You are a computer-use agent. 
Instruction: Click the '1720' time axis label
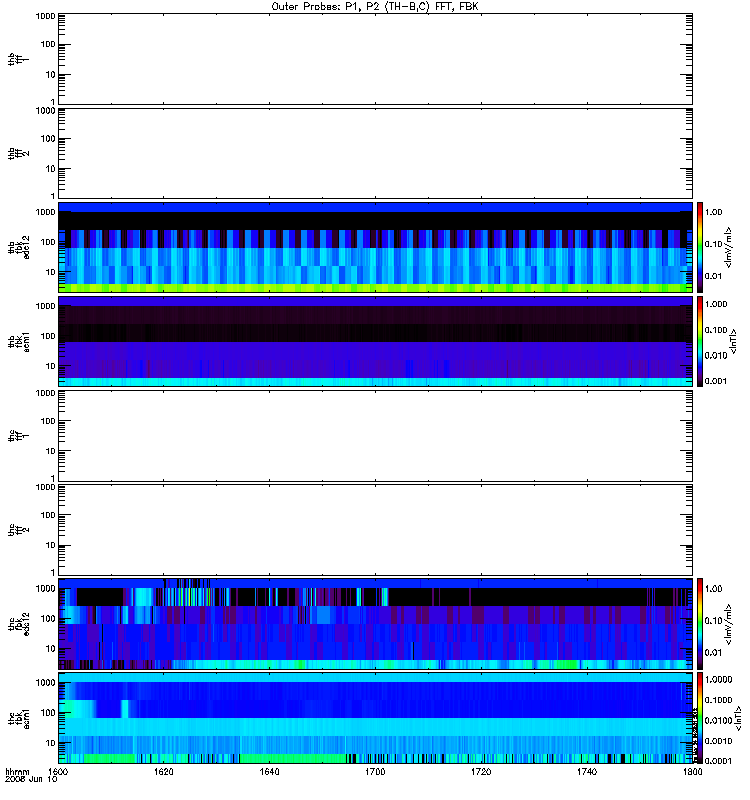tap(481, 772)
